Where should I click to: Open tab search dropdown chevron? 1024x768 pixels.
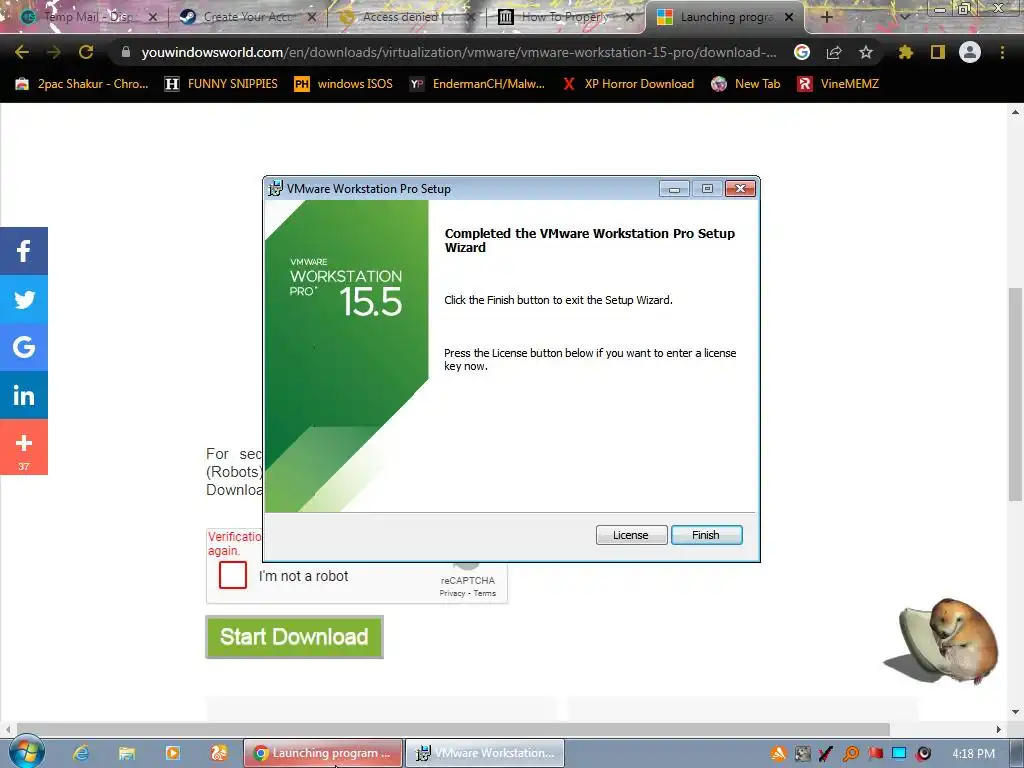tap(904, 17)
